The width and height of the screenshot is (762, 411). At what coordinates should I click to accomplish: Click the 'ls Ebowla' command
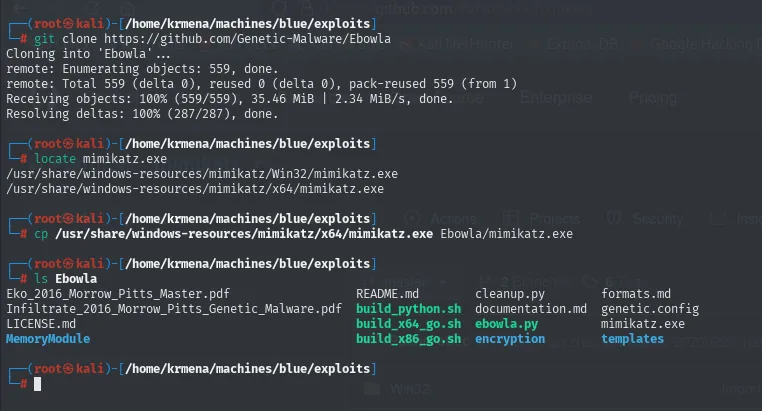pyautogui.click(x=65, y=279)
